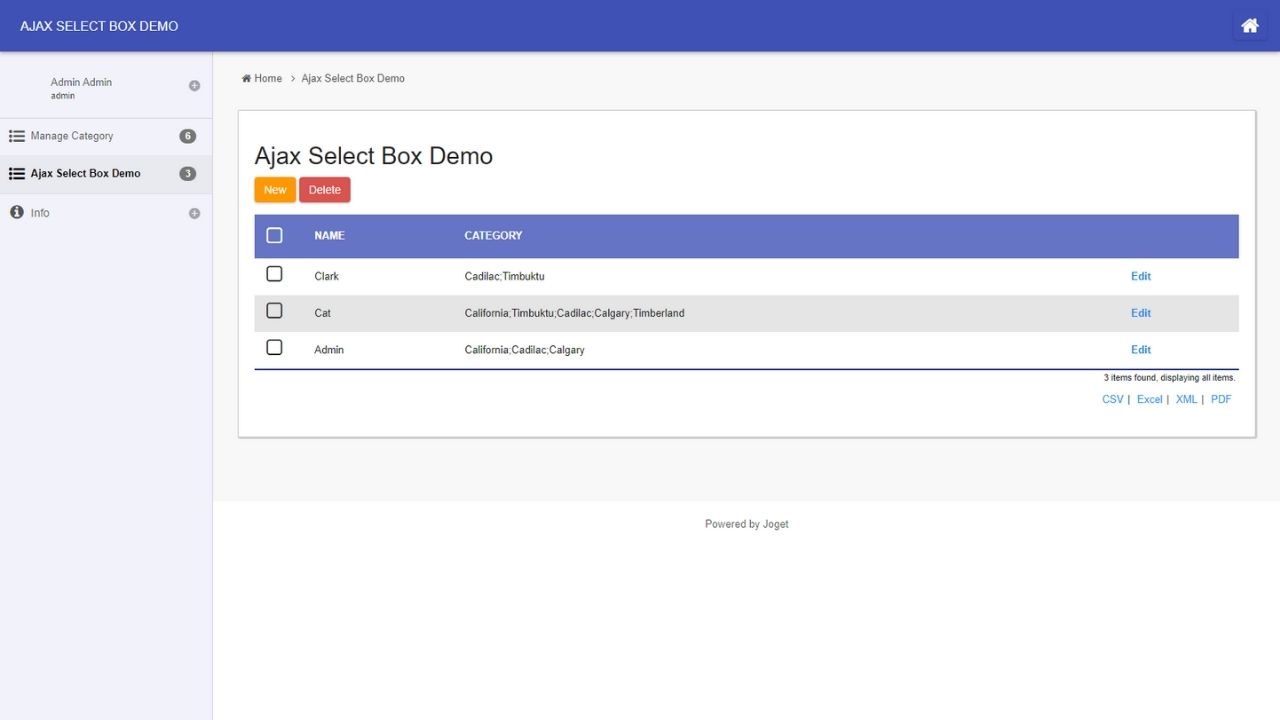Export list as Excel
This screenshot has width=1280, height=720.
tap(1150, 399)
